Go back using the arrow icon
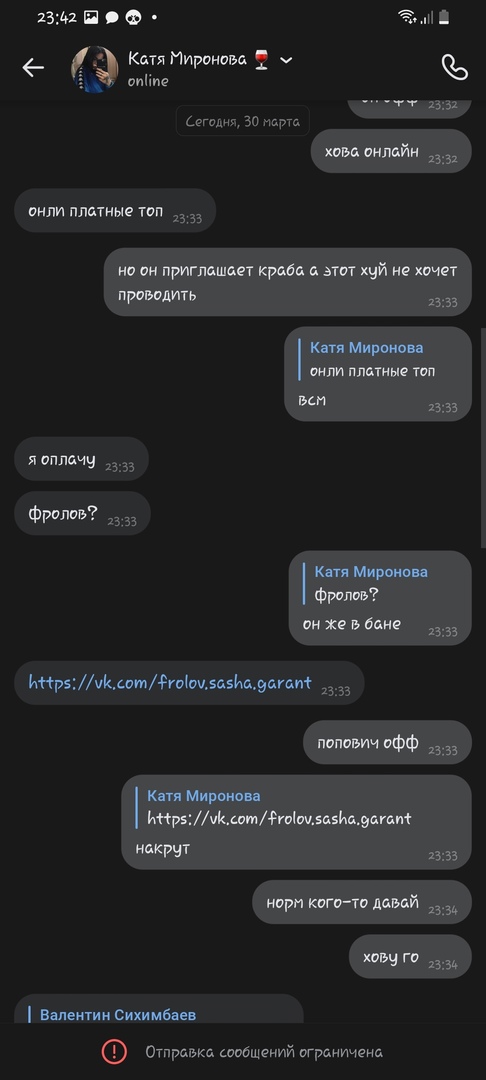486x1080 pixels. 32,68
